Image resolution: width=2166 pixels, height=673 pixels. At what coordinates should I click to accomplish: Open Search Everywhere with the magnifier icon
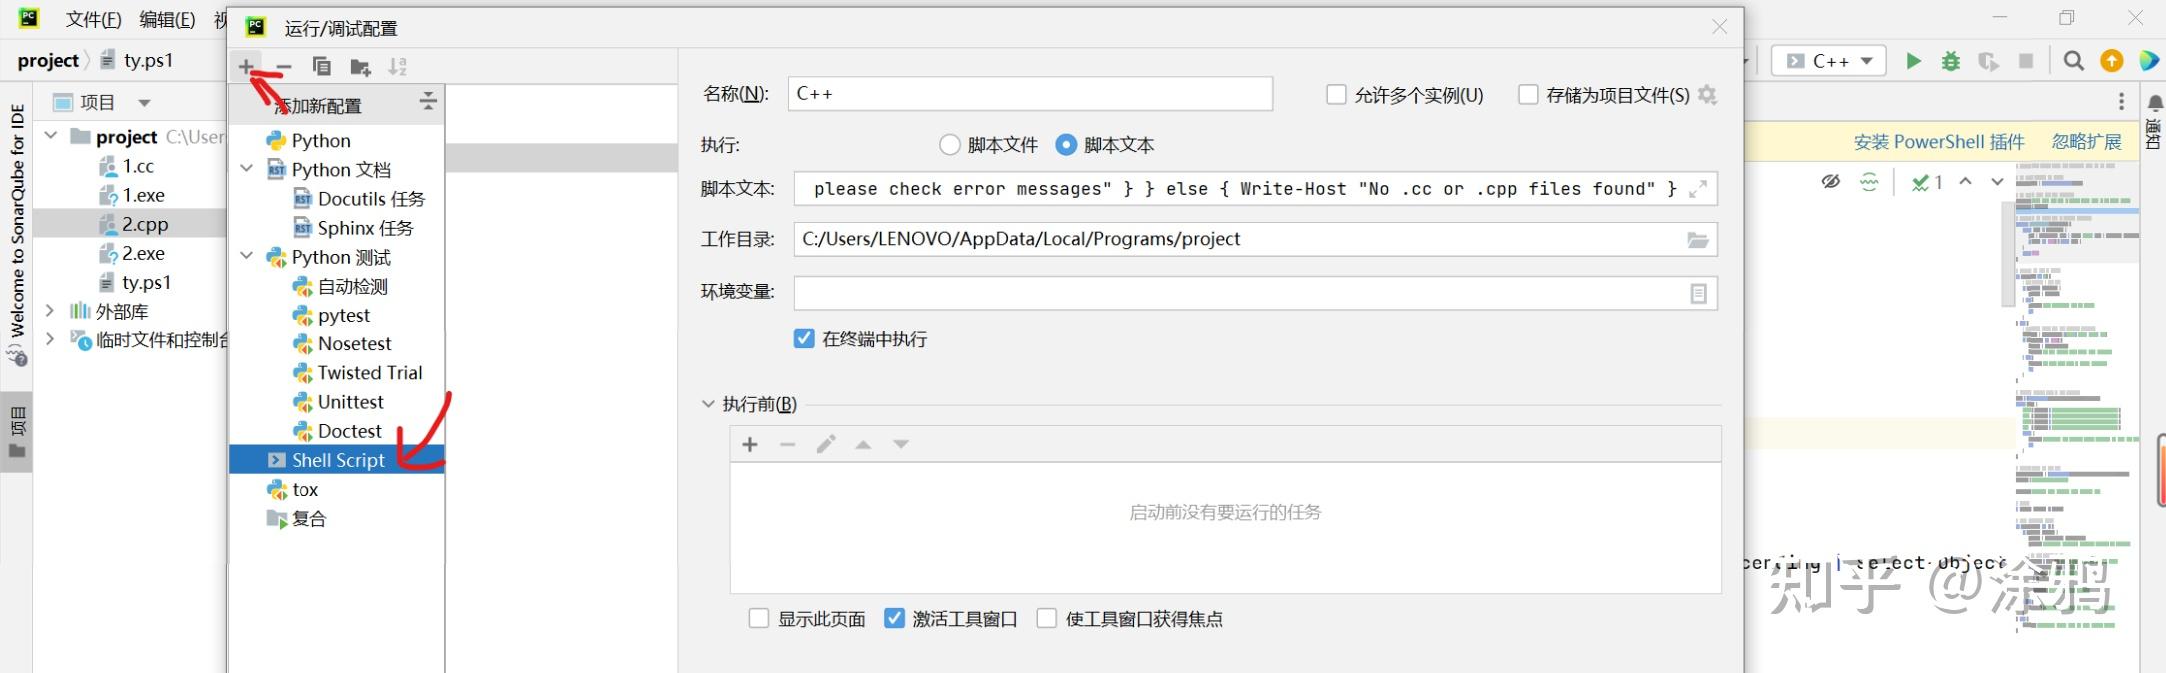pos(2074,61)
